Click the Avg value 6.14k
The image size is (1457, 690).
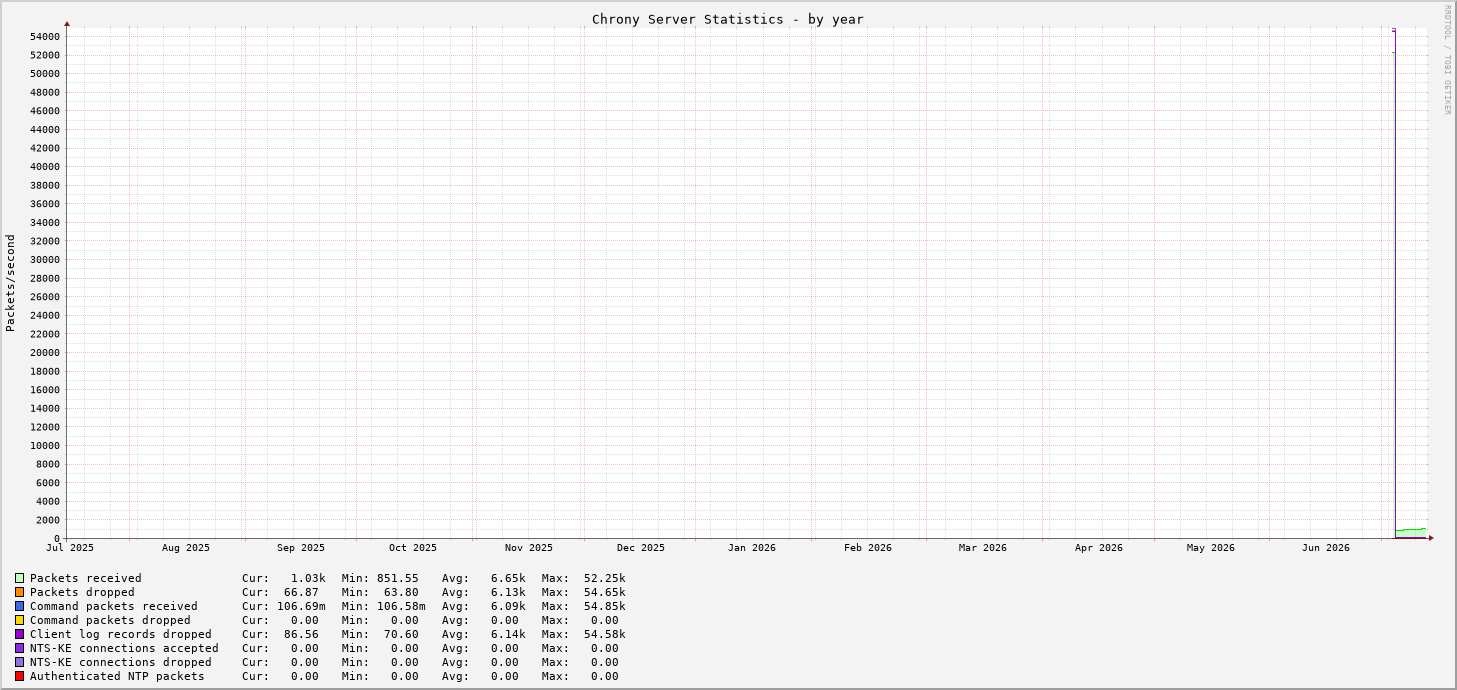tap(508, 634)
